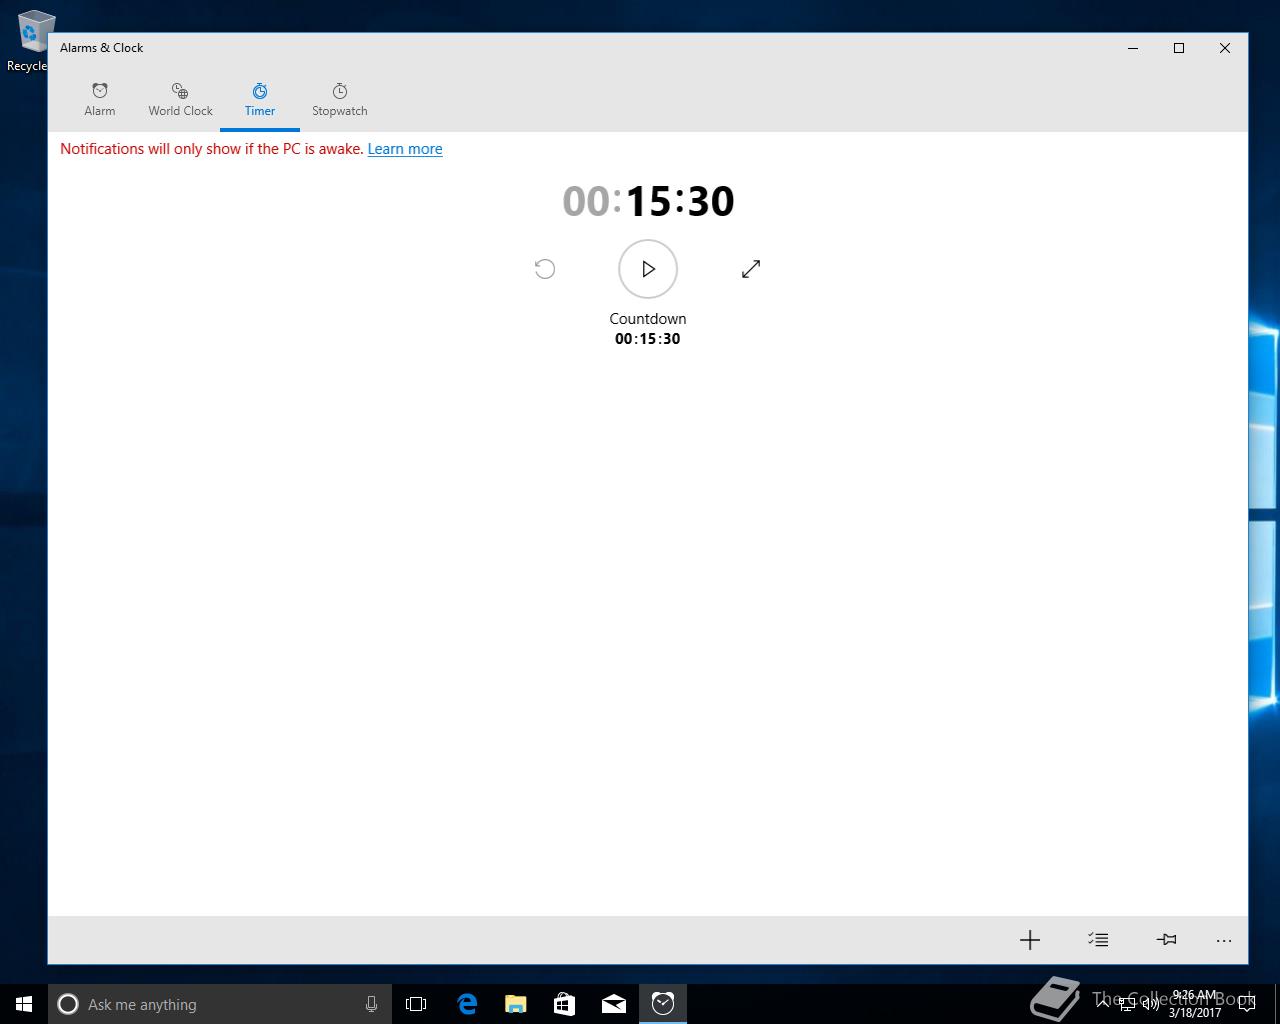The width and height of the screenshot is (1280, 1024).
Task: Click the Alarms & Clock taskbar icon
Action: coord(663,1004)
